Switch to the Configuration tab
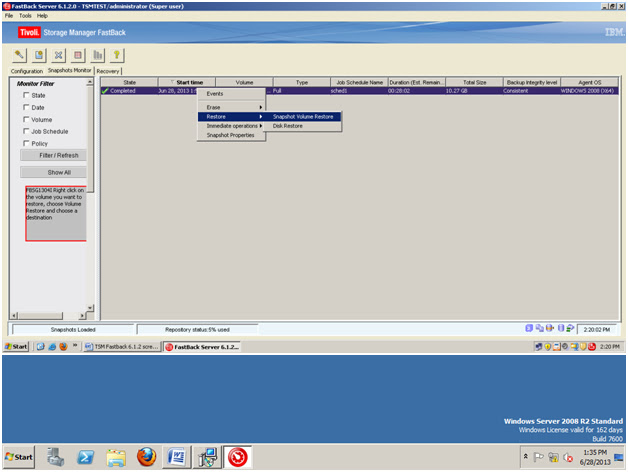The image size is (628, 472). (27, 71)
